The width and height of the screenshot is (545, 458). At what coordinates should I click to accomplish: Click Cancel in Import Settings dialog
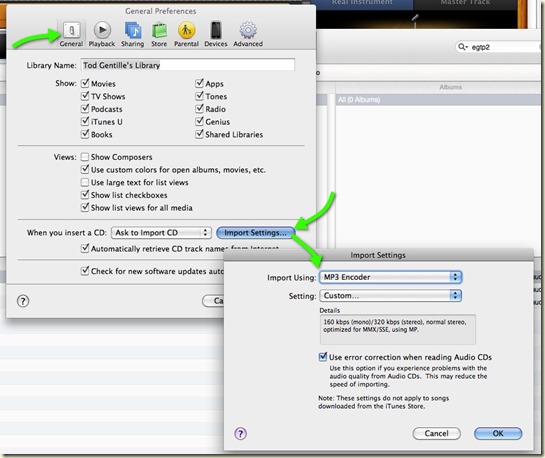(437, 433)
